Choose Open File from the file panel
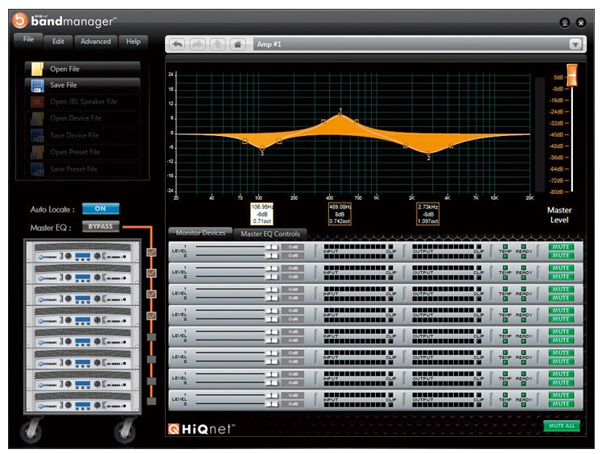 [x=83, y=69]
